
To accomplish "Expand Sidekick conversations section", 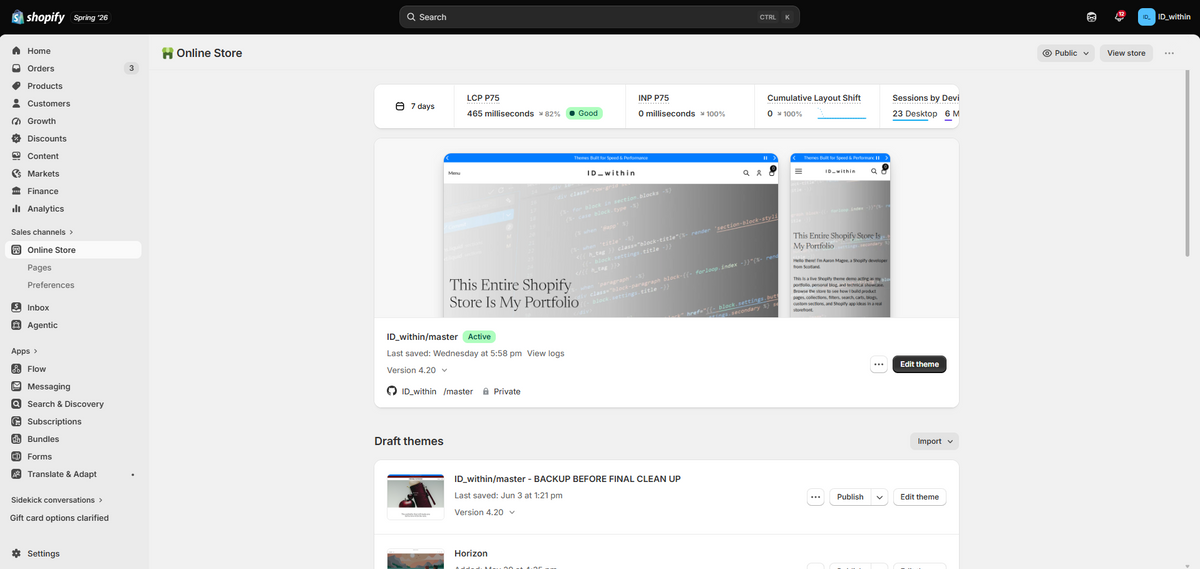I will (57, 500).
